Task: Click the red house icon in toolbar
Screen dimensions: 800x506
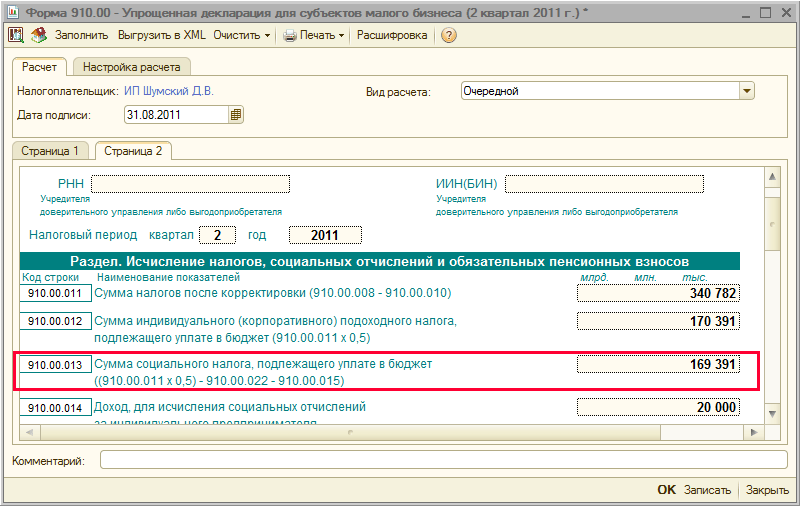Action: pos(40,35)
